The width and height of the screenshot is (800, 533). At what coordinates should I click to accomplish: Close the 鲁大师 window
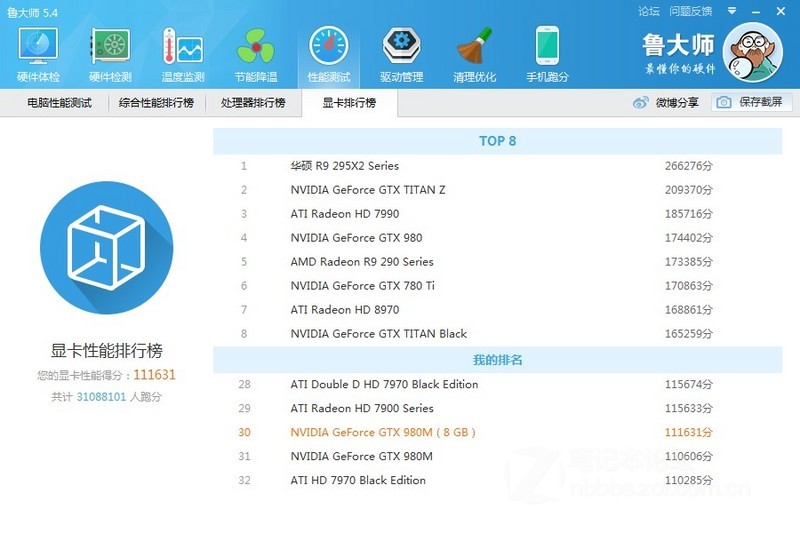781,11
